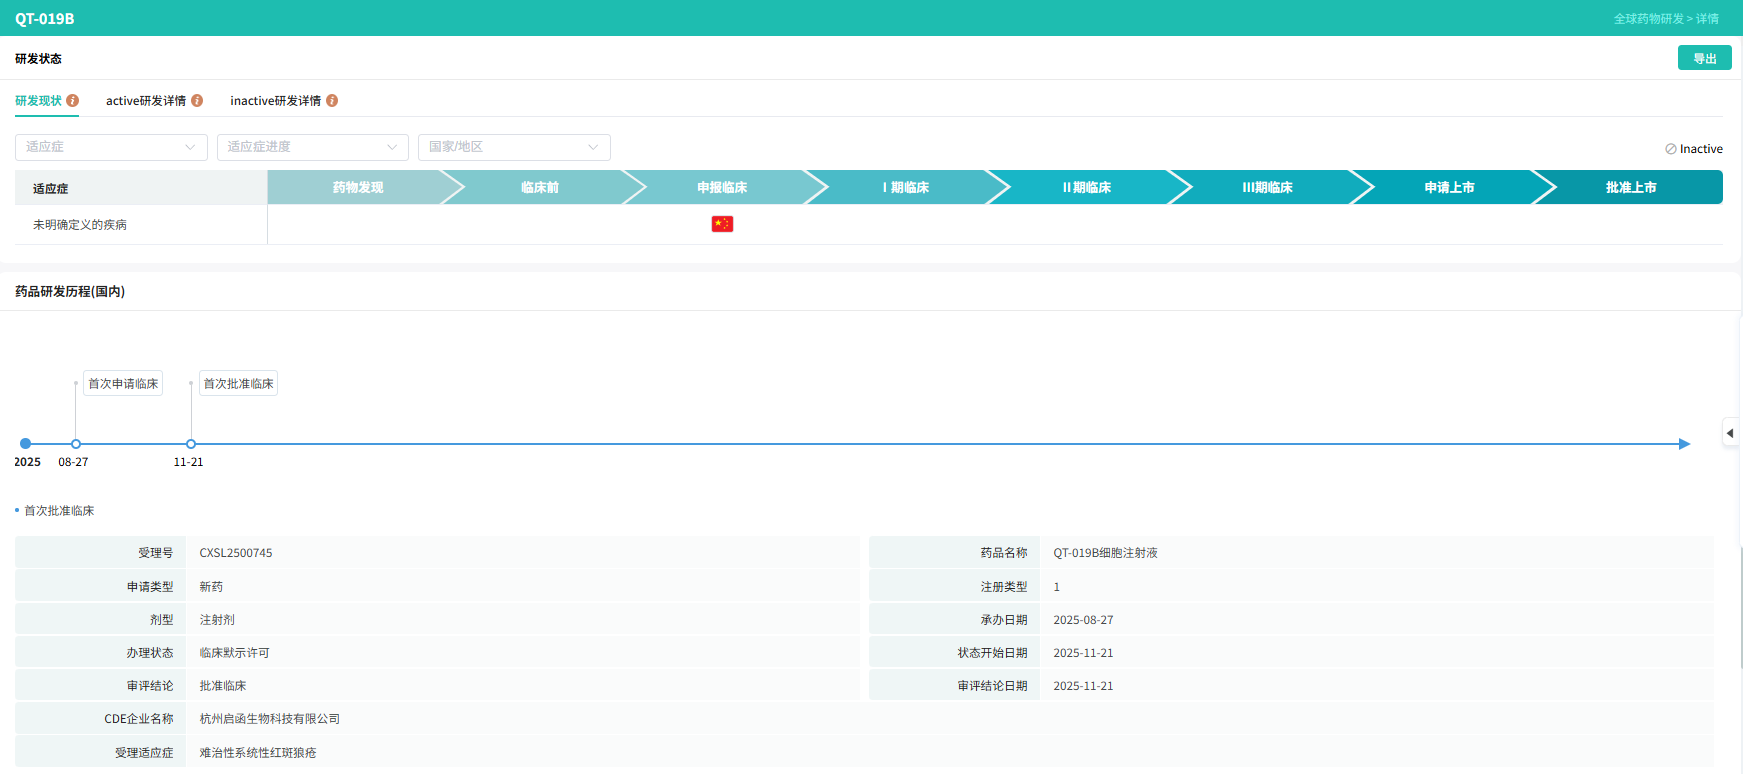Open 全球药物研发 breadcrumb link
The image size is (1743, 774).
click(x=1648, y=19)
